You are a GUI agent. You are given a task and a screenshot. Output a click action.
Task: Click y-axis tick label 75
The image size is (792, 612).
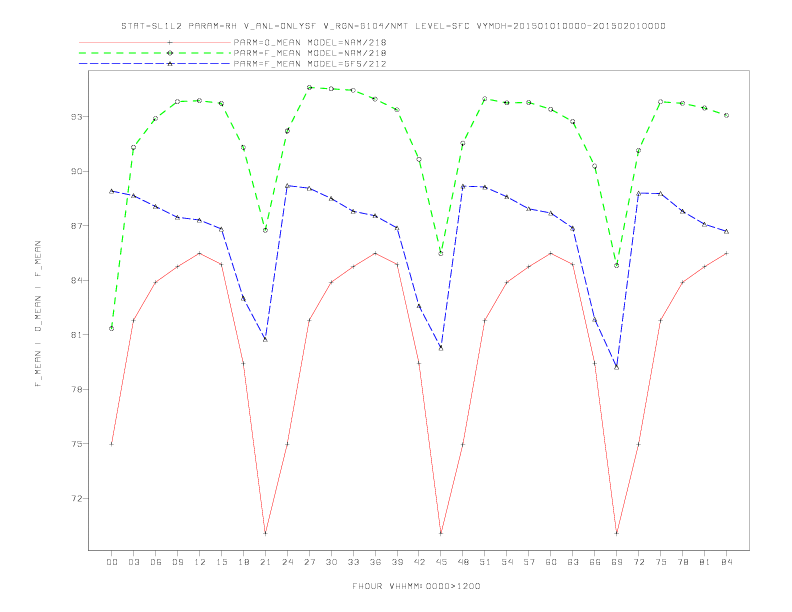point(76,444)
